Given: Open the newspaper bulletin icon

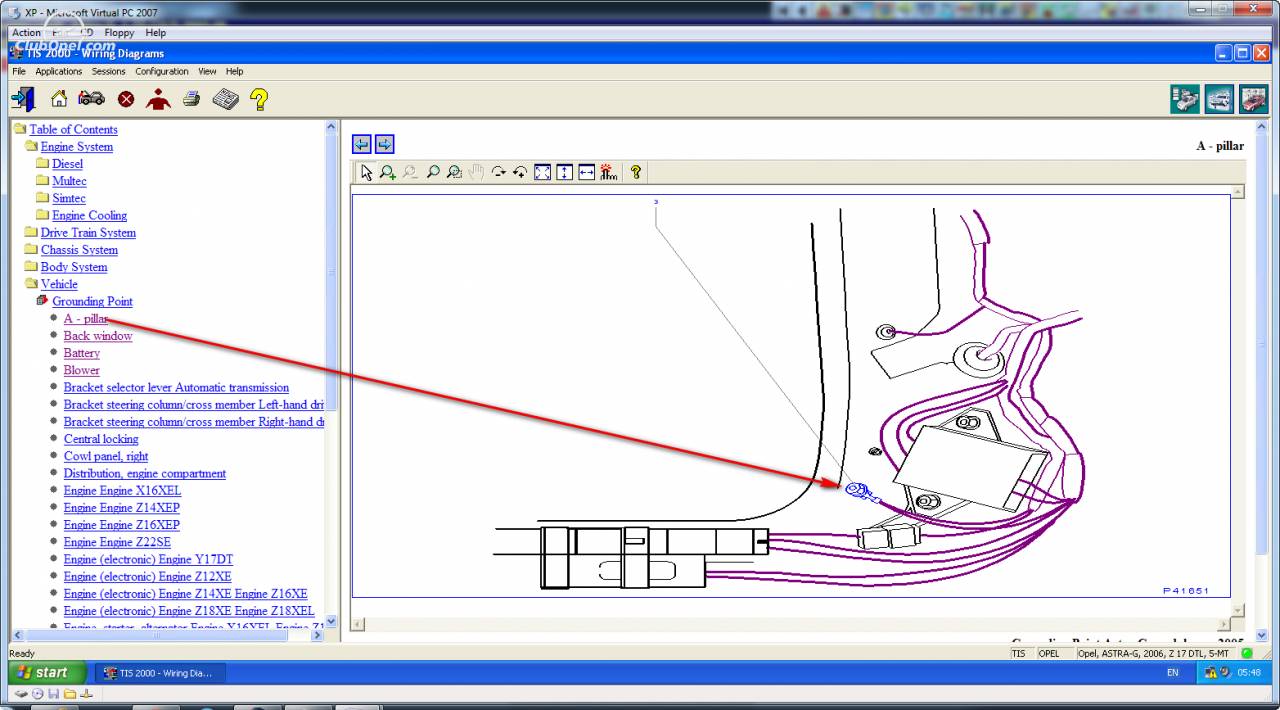Looking at the screenshot, I should pyautogui.click(x=225, y=99).
